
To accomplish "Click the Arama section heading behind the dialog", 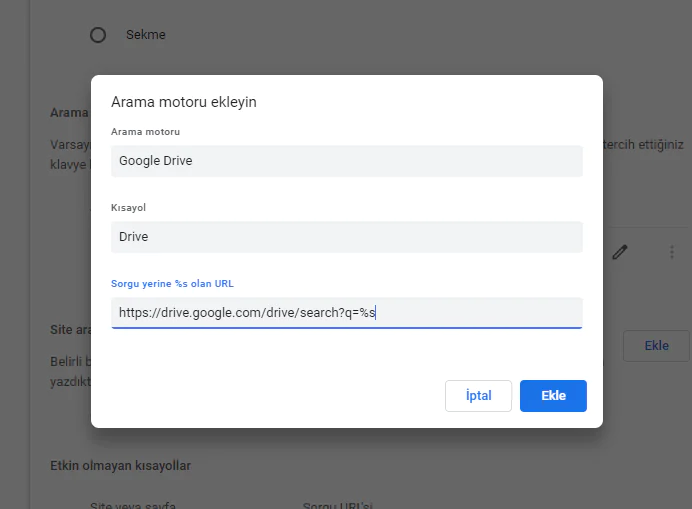I will 69,113.
